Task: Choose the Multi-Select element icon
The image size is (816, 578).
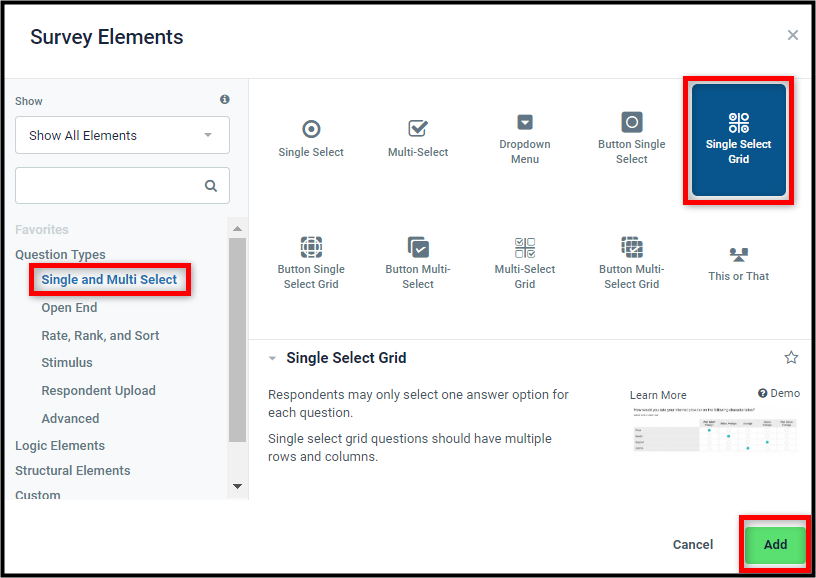Action: (x=418, y=128)
